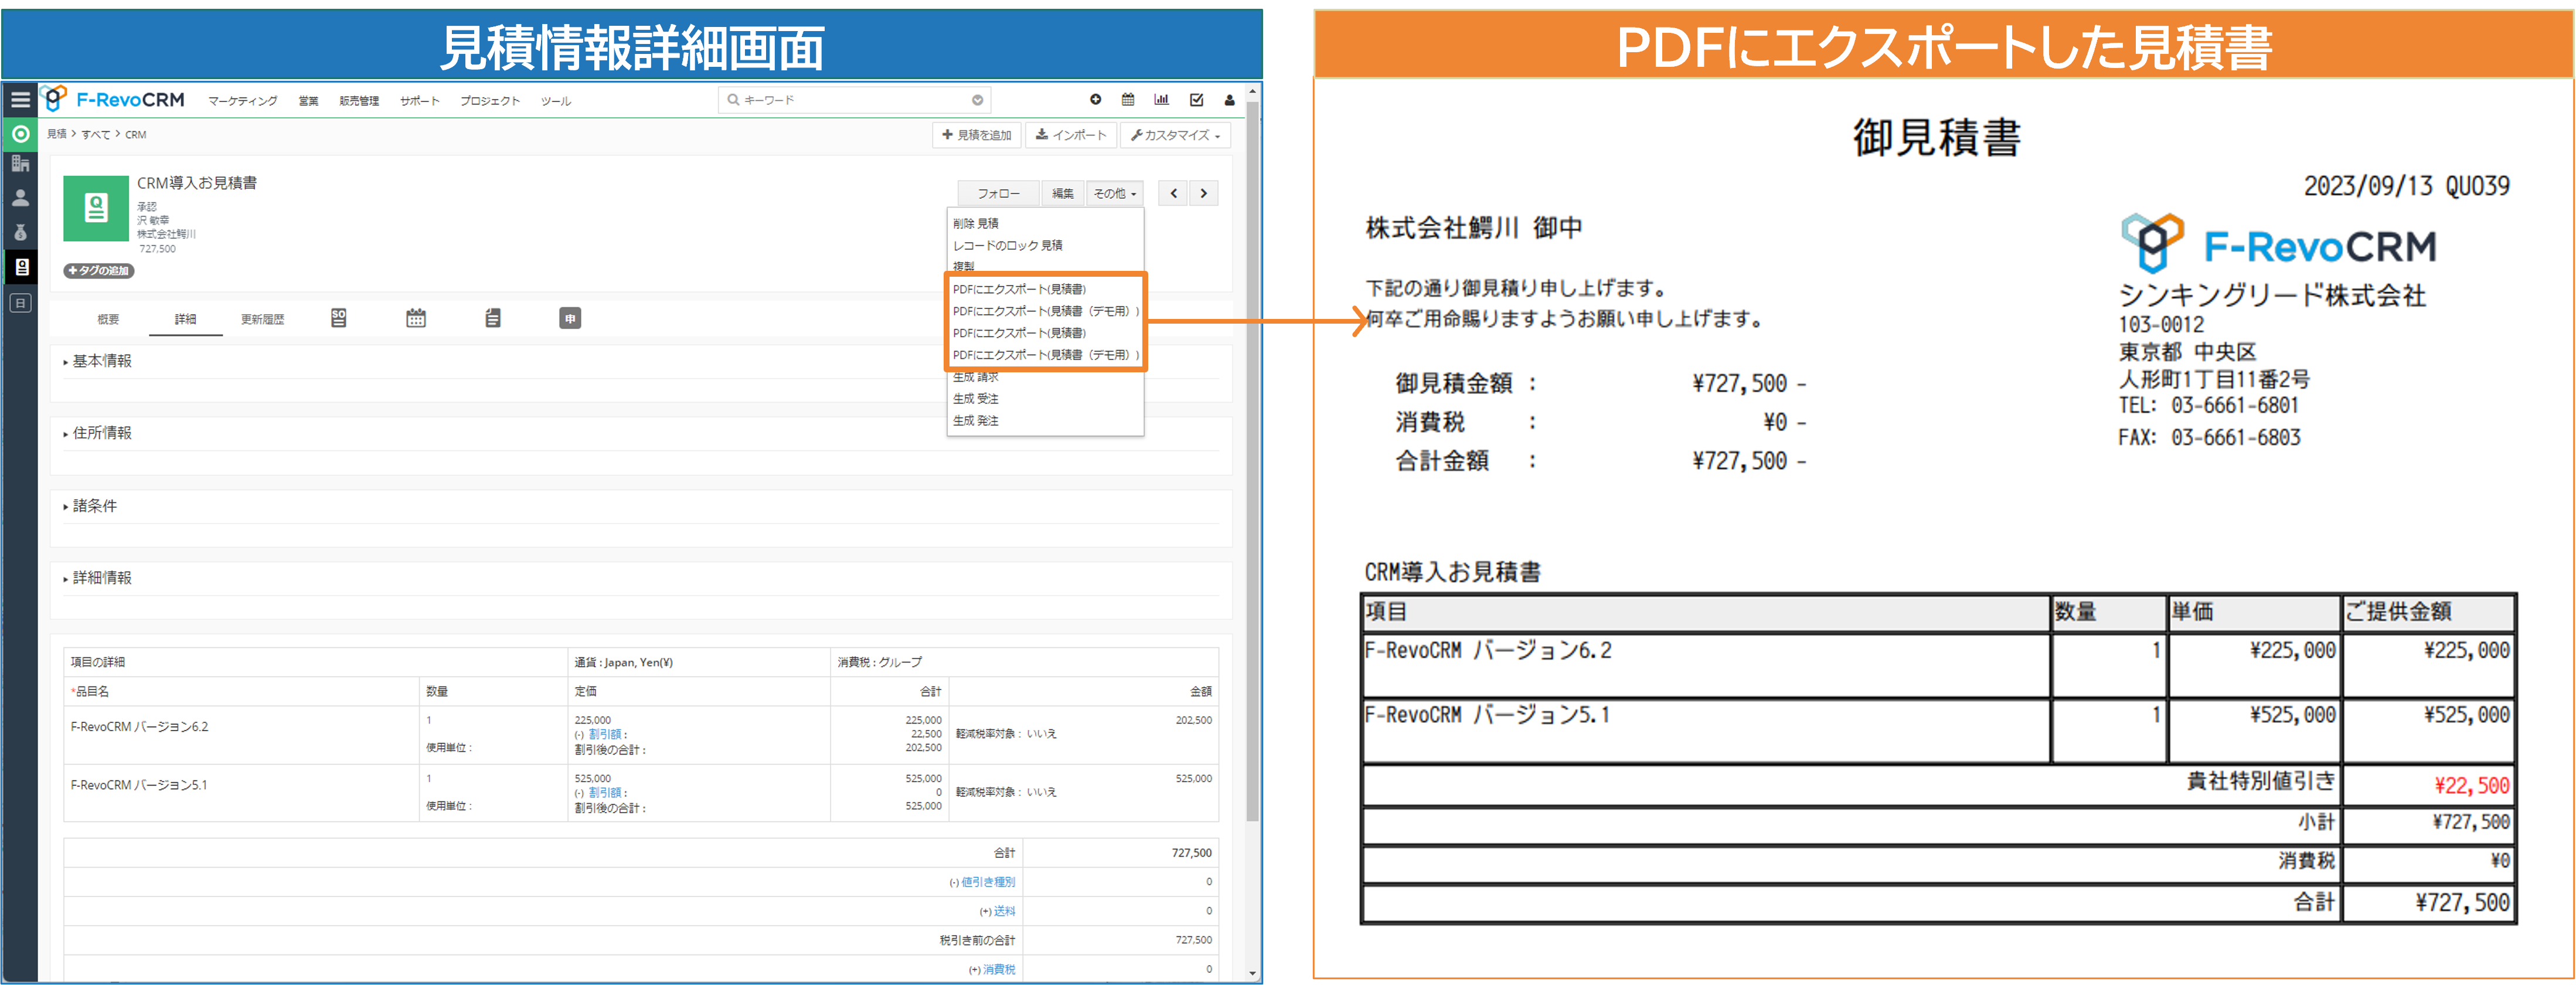
Task: Open the 営業 menu
Action: coord(308,101)
